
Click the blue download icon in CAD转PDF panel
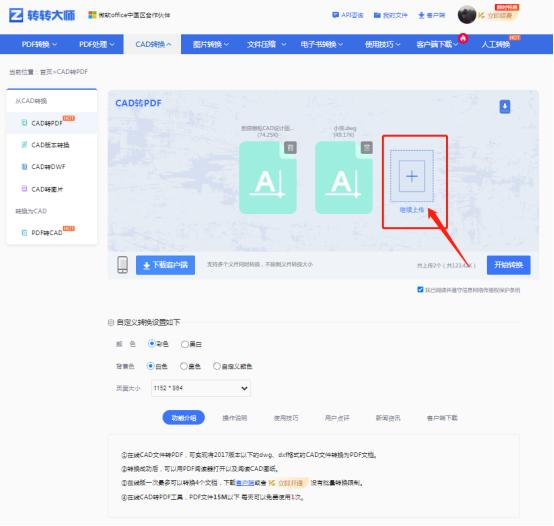pos(505,106)
